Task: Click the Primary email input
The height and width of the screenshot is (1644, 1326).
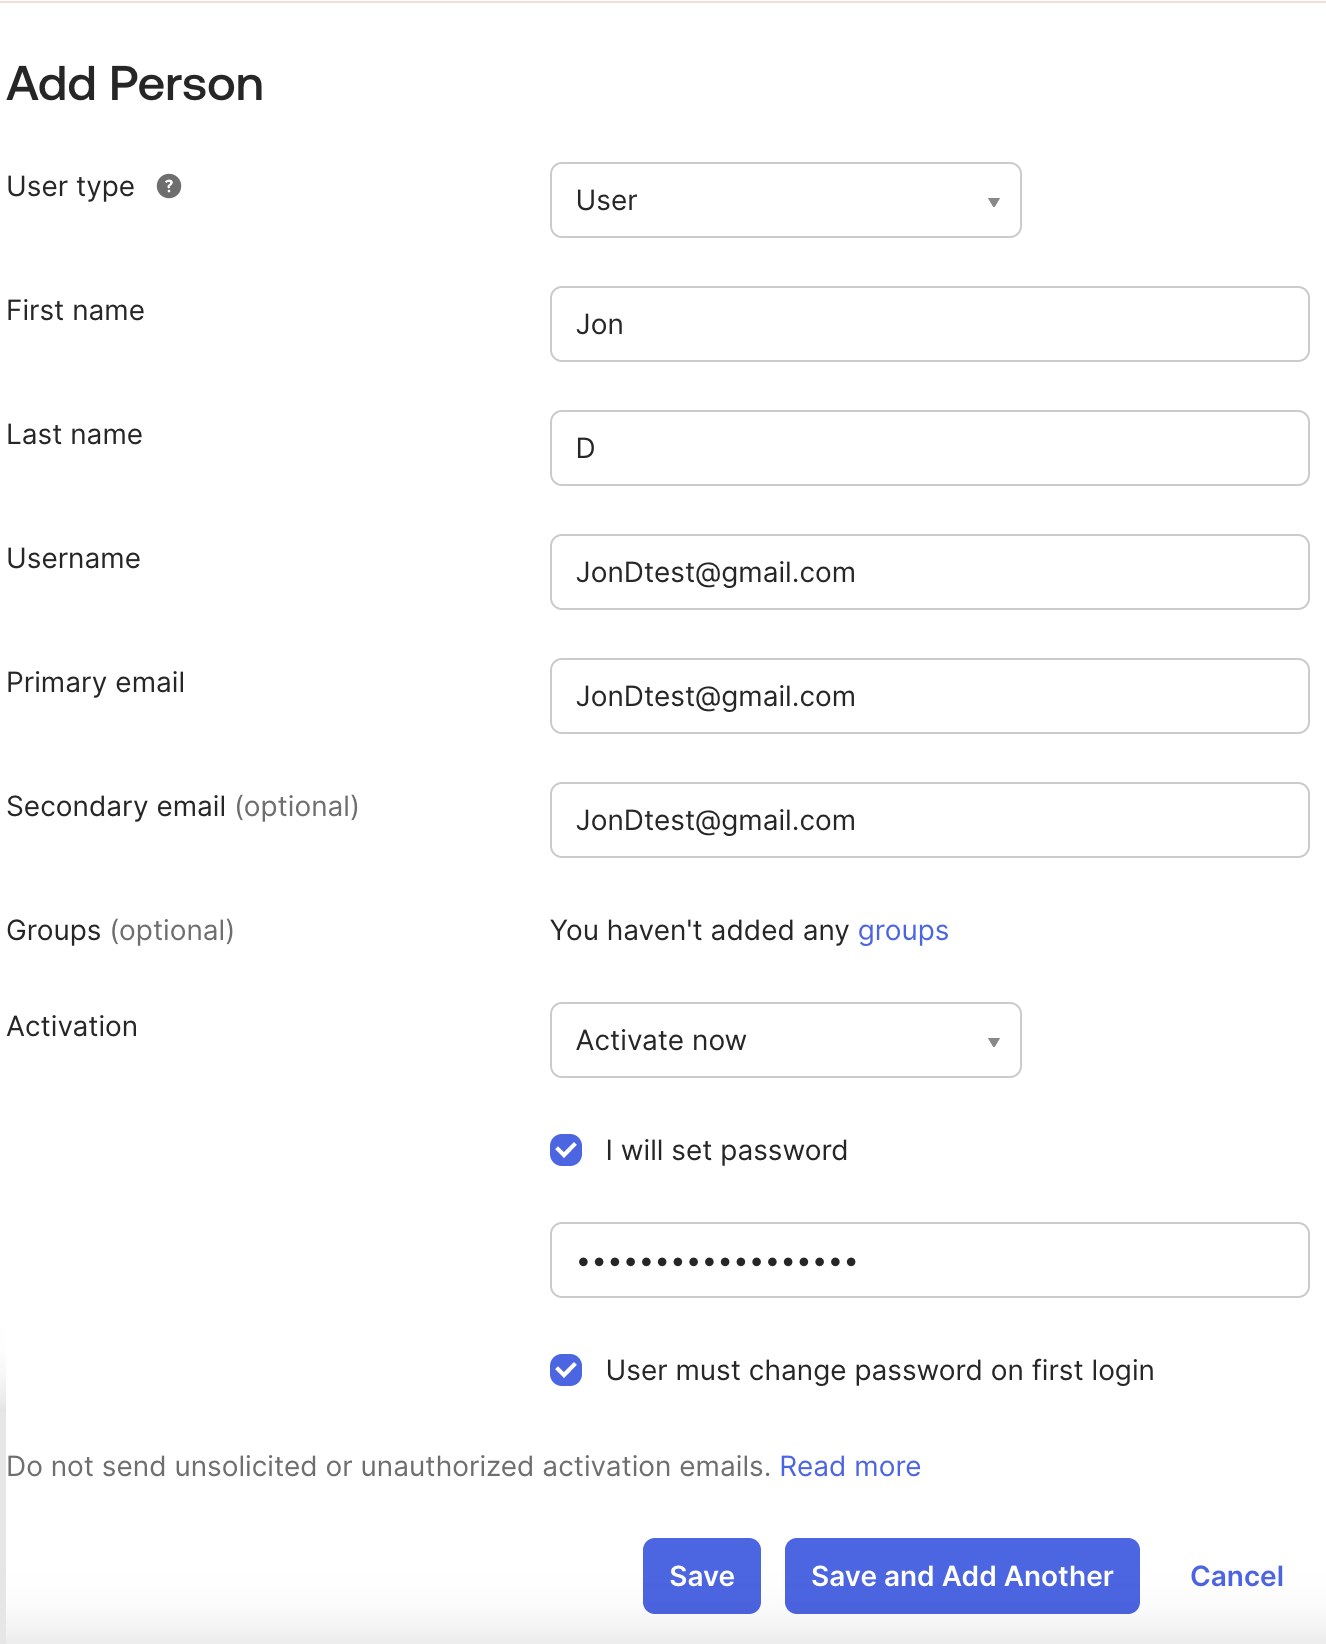Action: (x=928, y=696)
